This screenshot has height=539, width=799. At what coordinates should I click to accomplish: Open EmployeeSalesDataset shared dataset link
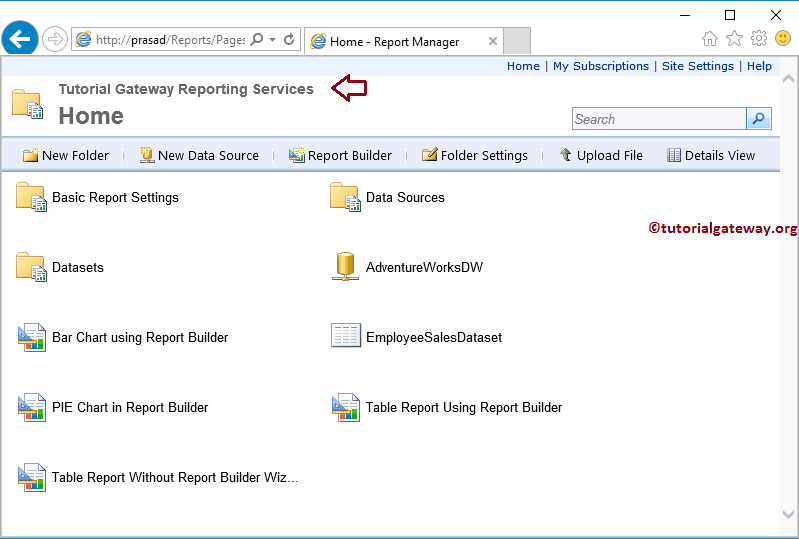[434, 338]
